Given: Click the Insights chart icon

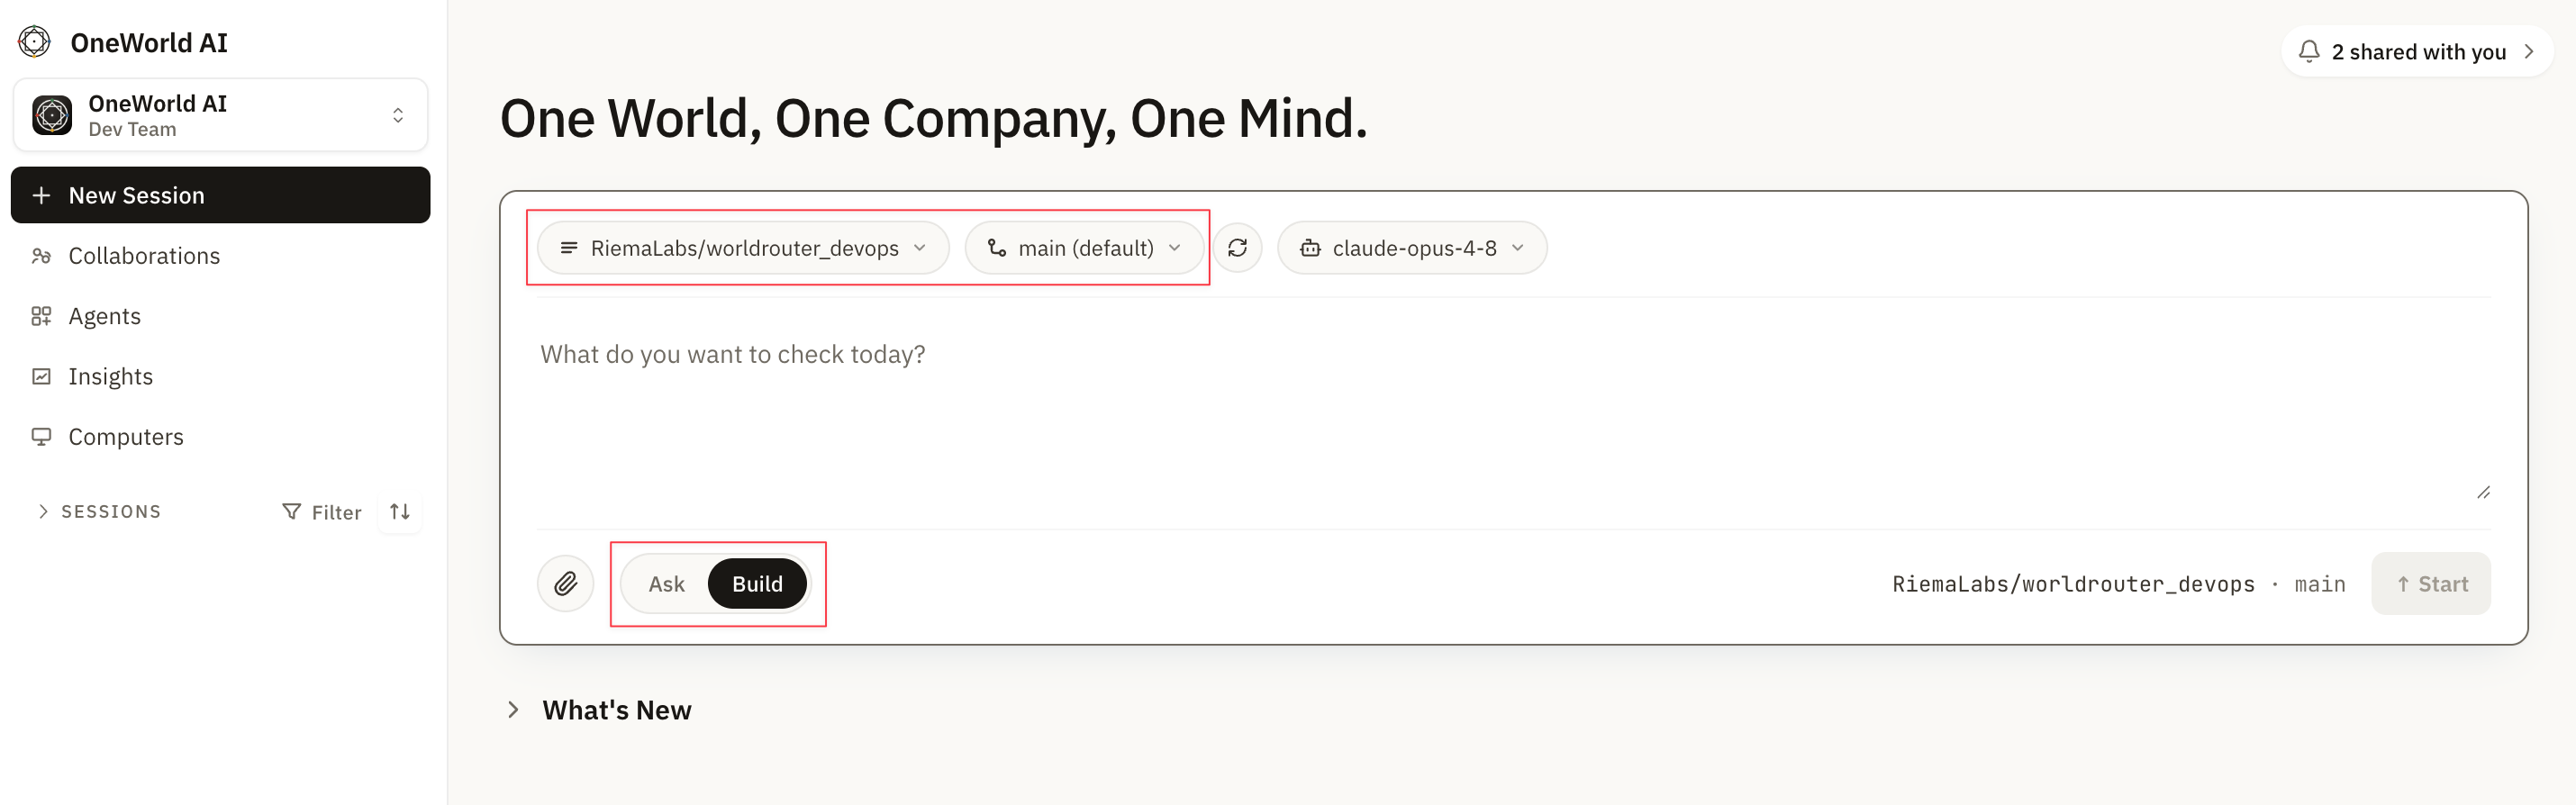Looking at the screenshot, I should point(41,376).
